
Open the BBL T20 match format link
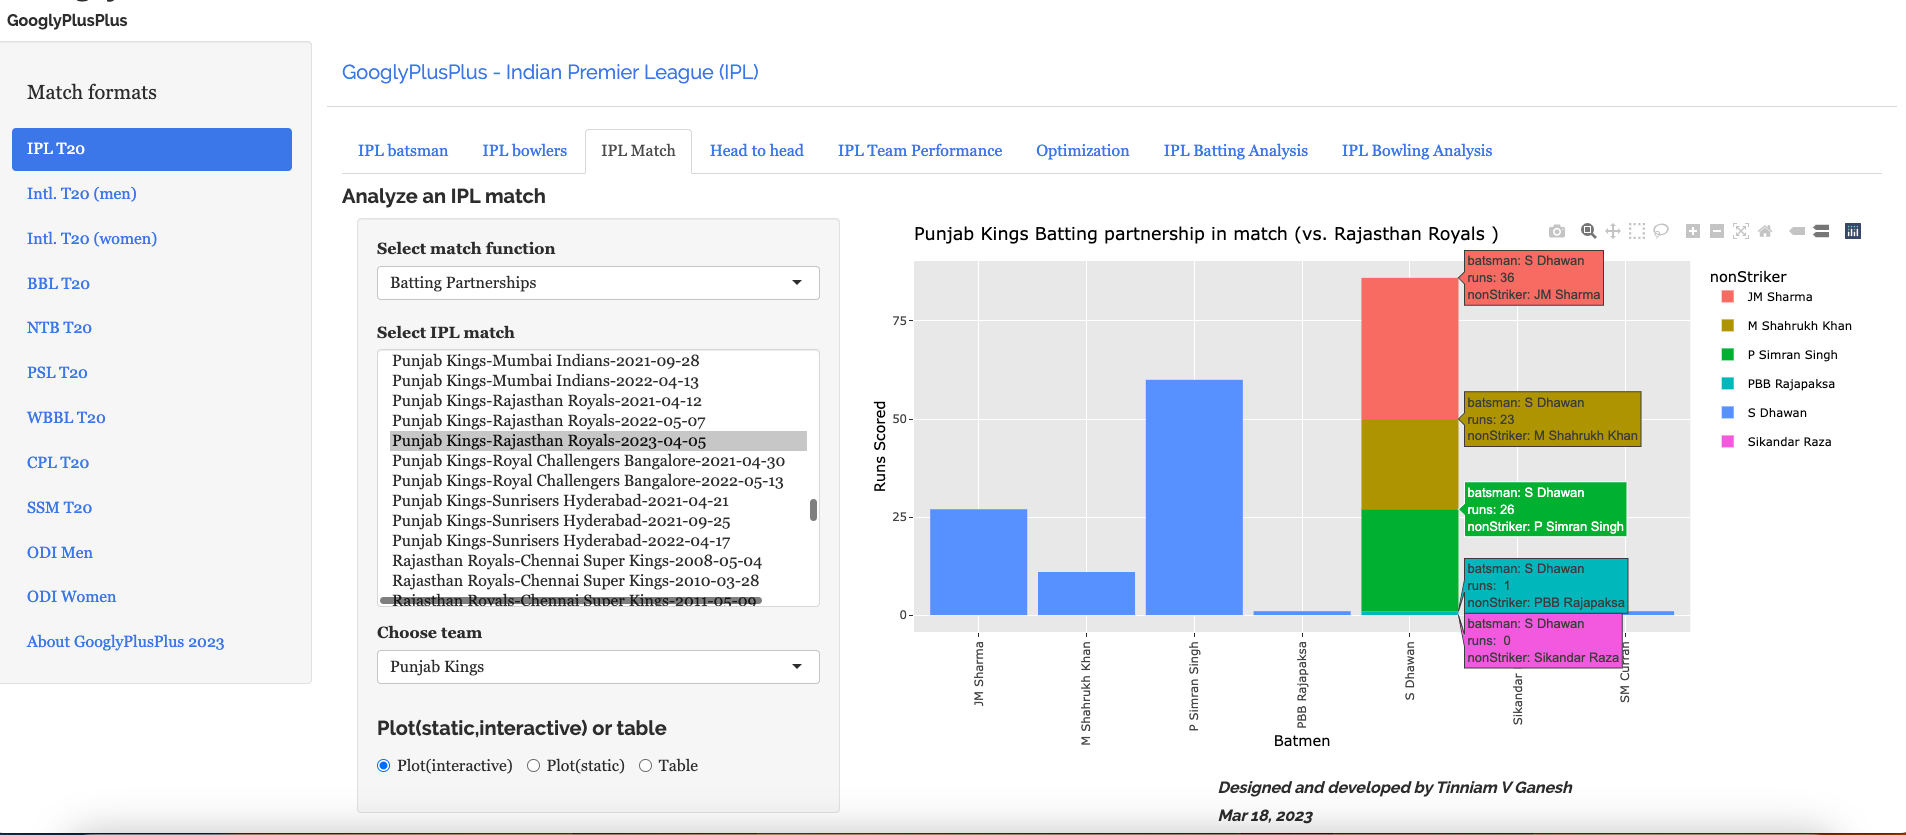(58, 284)
